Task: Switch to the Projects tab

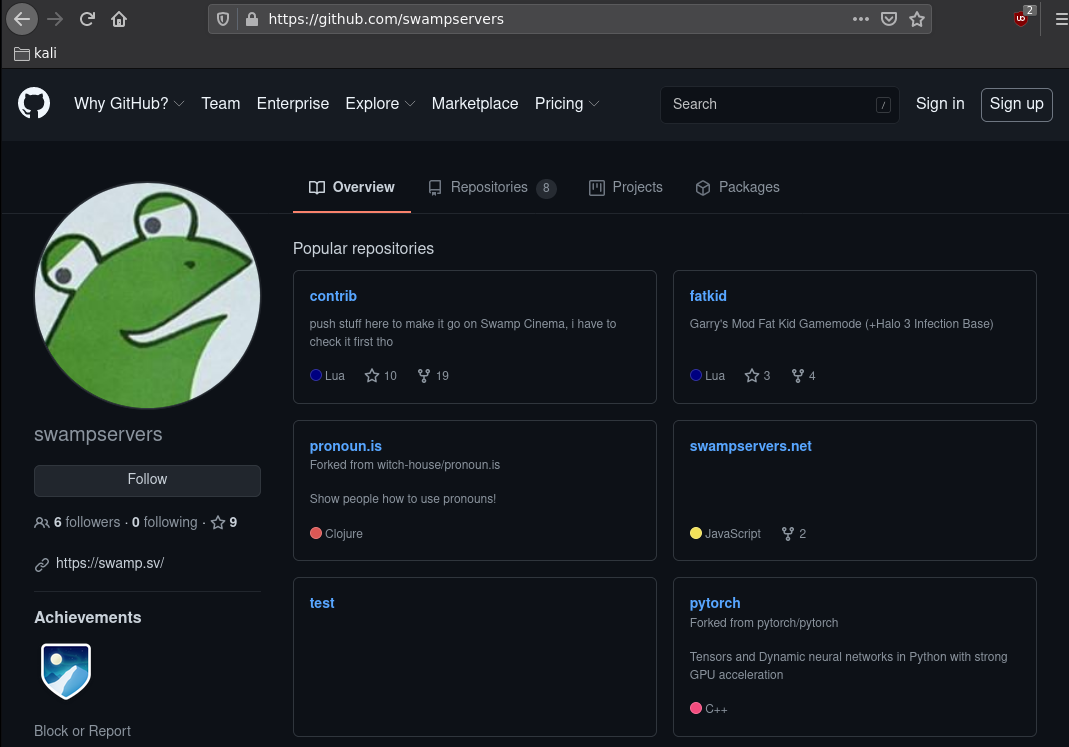Action: (x=626, y=187)
